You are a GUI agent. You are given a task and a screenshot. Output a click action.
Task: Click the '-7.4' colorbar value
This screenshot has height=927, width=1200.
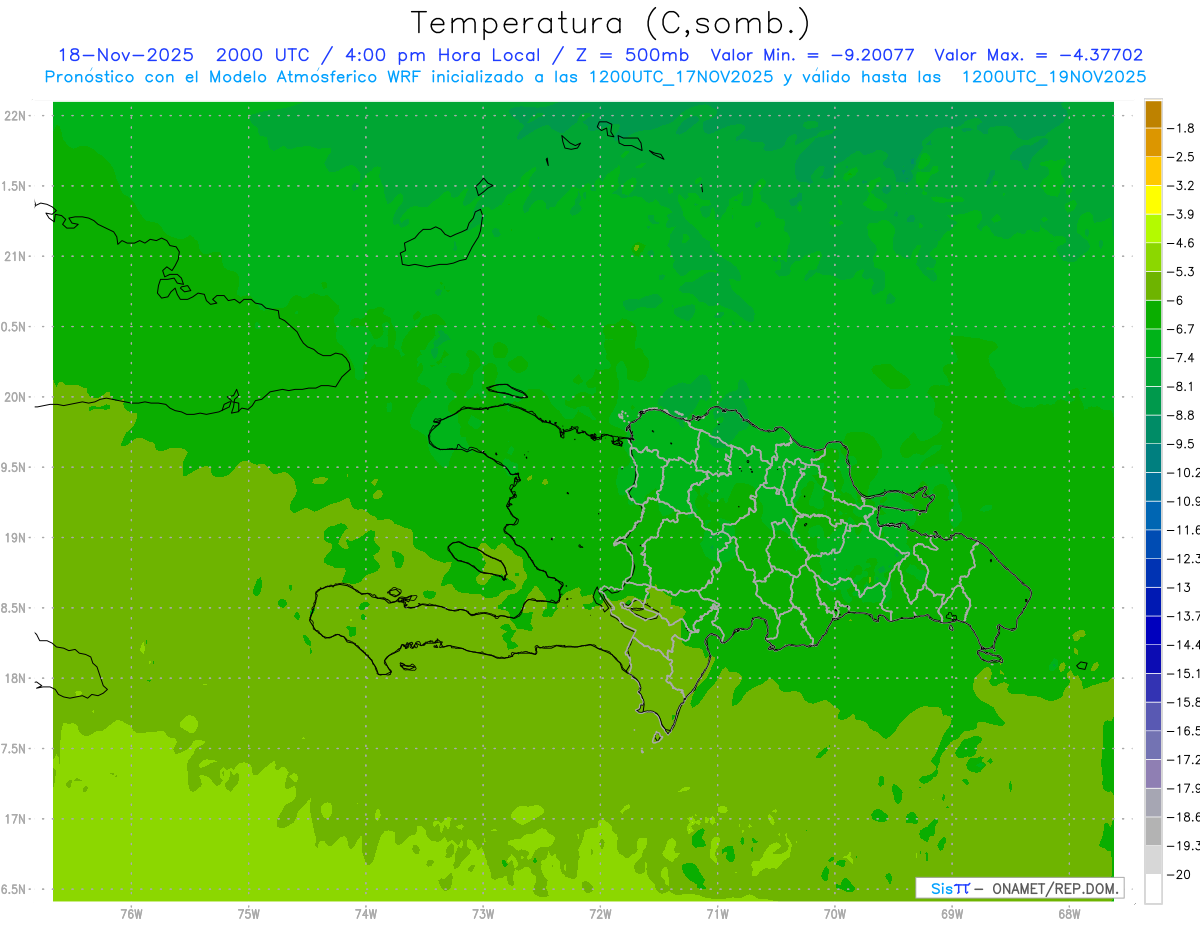click(x=1181, y=358)
